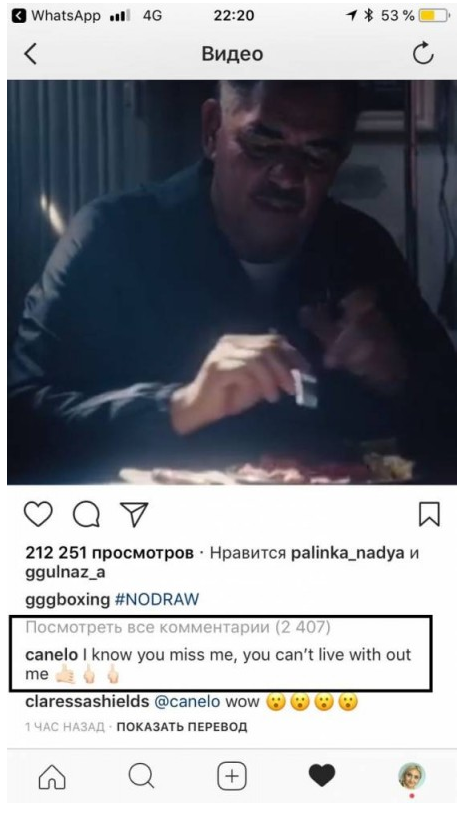Return to WhatsApp via status bar
The width and height of the screenshot is (473, 816).
[x=56, y=16]
